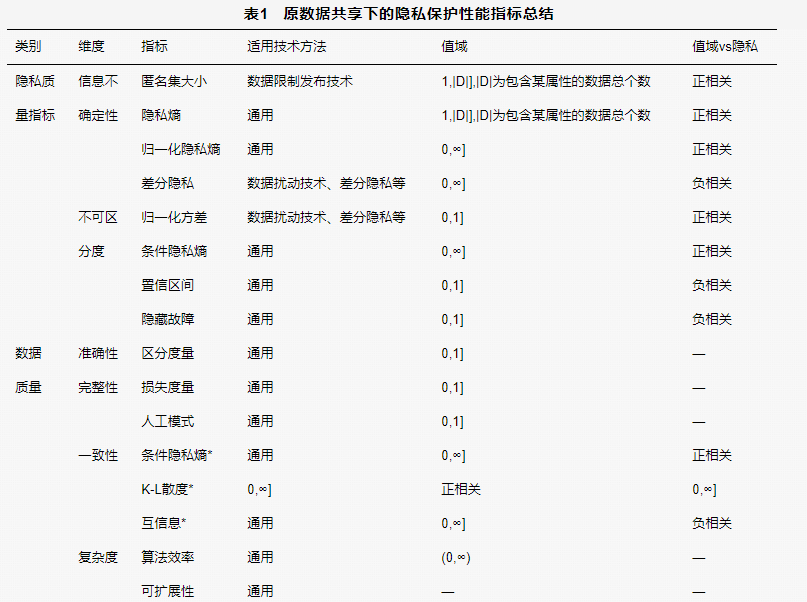Select the 适用技术方法 column header

tap(287, 47)
